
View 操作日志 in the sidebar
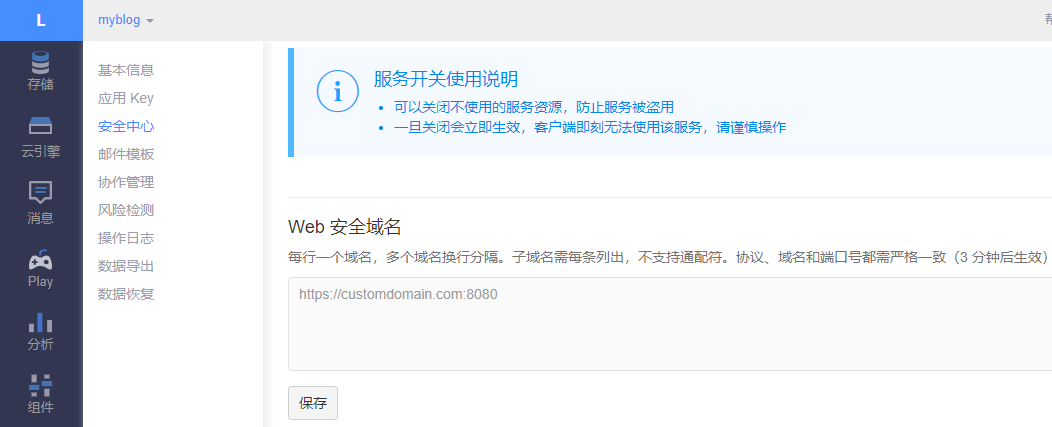[126, 238]
